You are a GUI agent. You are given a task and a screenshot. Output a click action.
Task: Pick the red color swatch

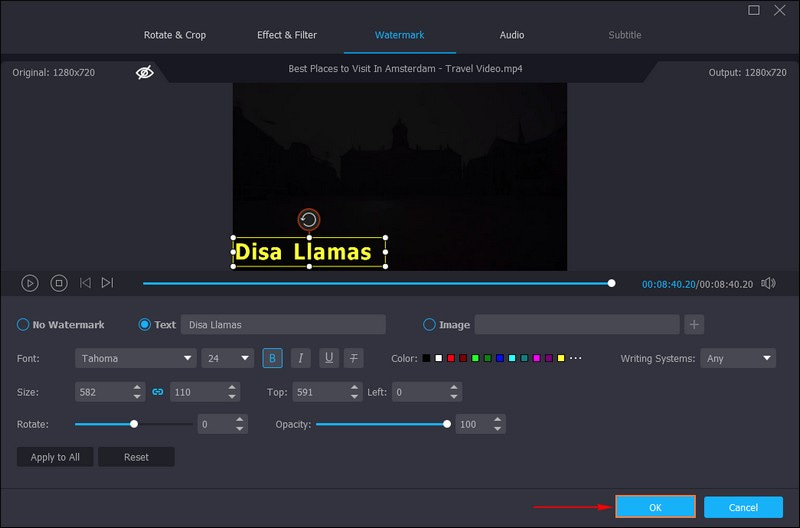(x=451, y=358)
